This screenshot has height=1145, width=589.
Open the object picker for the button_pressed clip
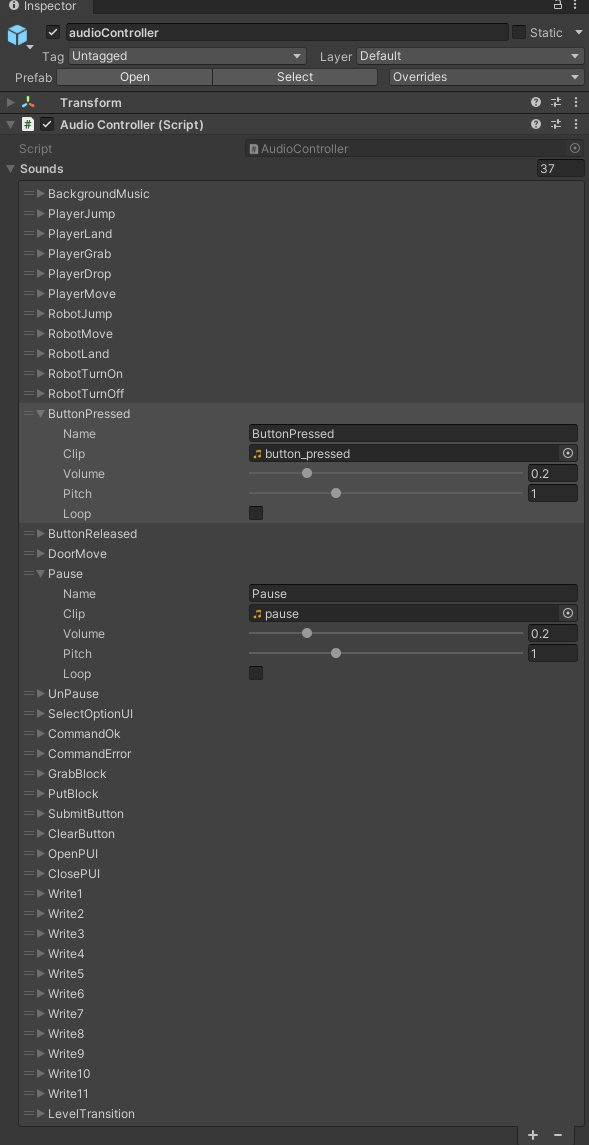click(567, 453)
